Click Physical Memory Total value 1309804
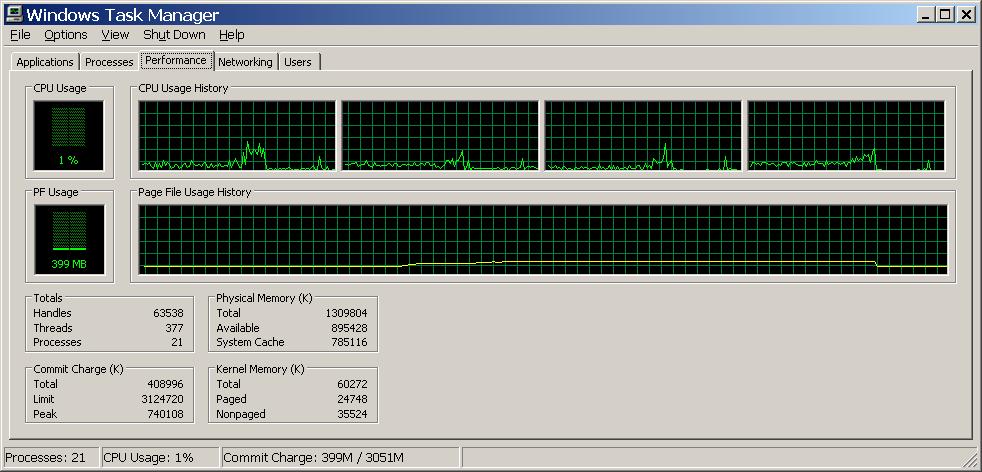 coord(346,313)
